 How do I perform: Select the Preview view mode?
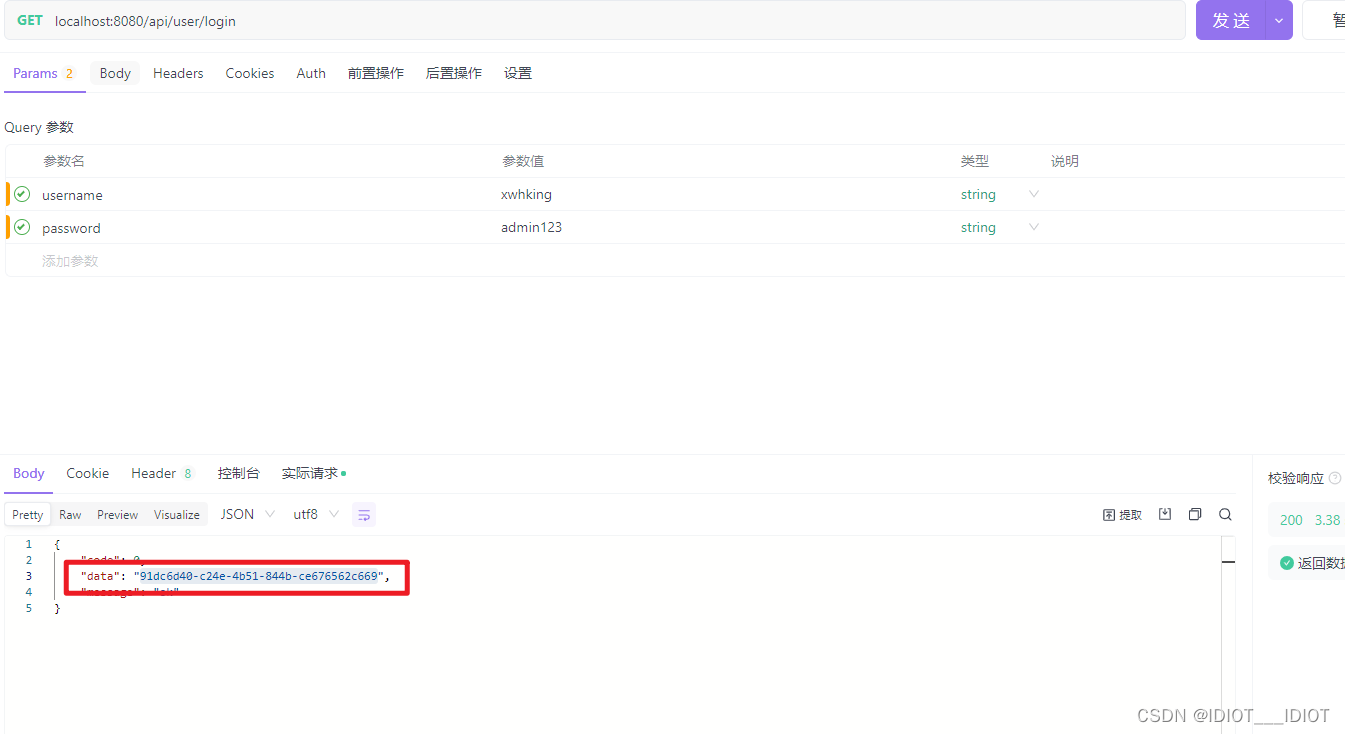[x=118, y=515]
